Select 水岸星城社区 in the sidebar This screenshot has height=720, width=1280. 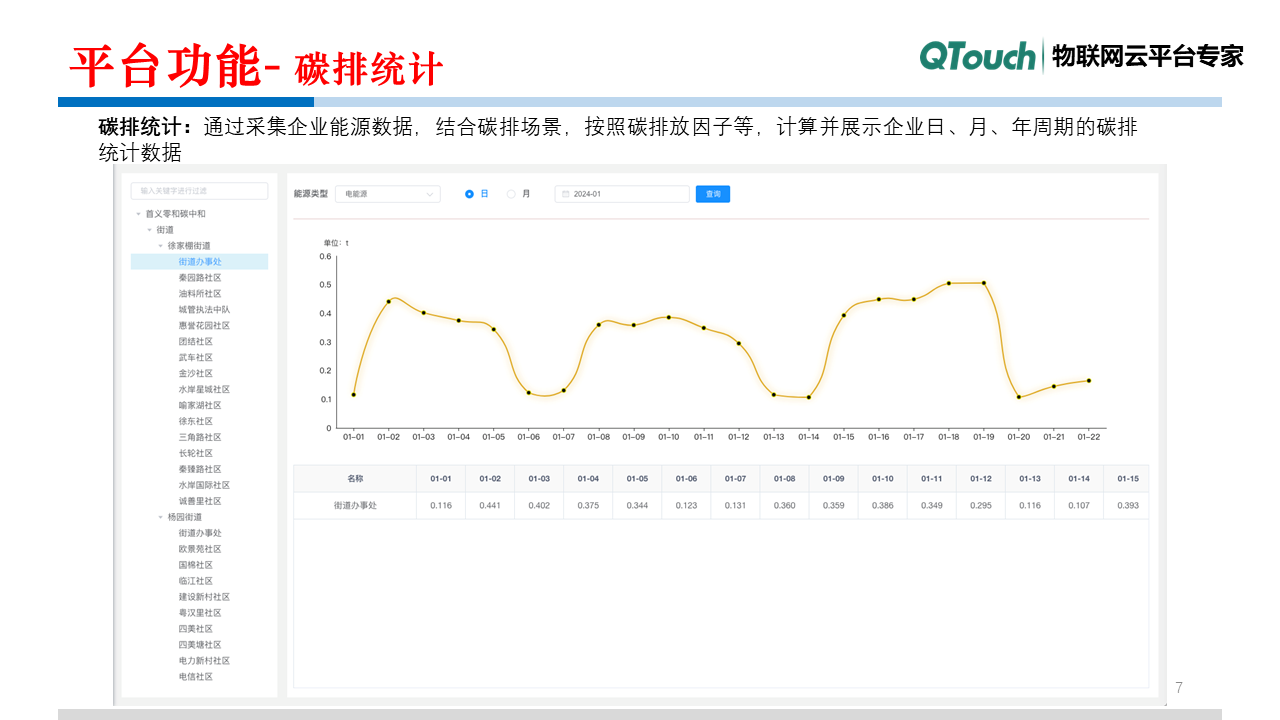(x=203, y=389)
